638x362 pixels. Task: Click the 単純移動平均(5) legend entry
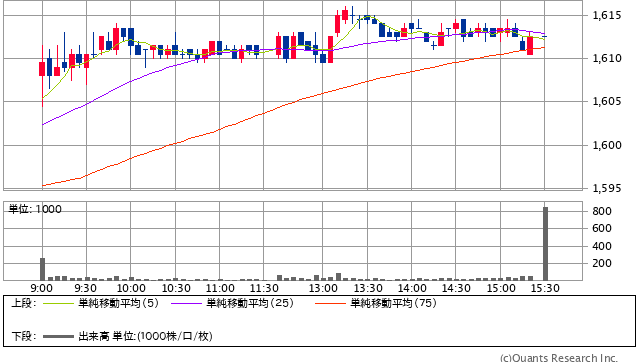pos(118,303)
